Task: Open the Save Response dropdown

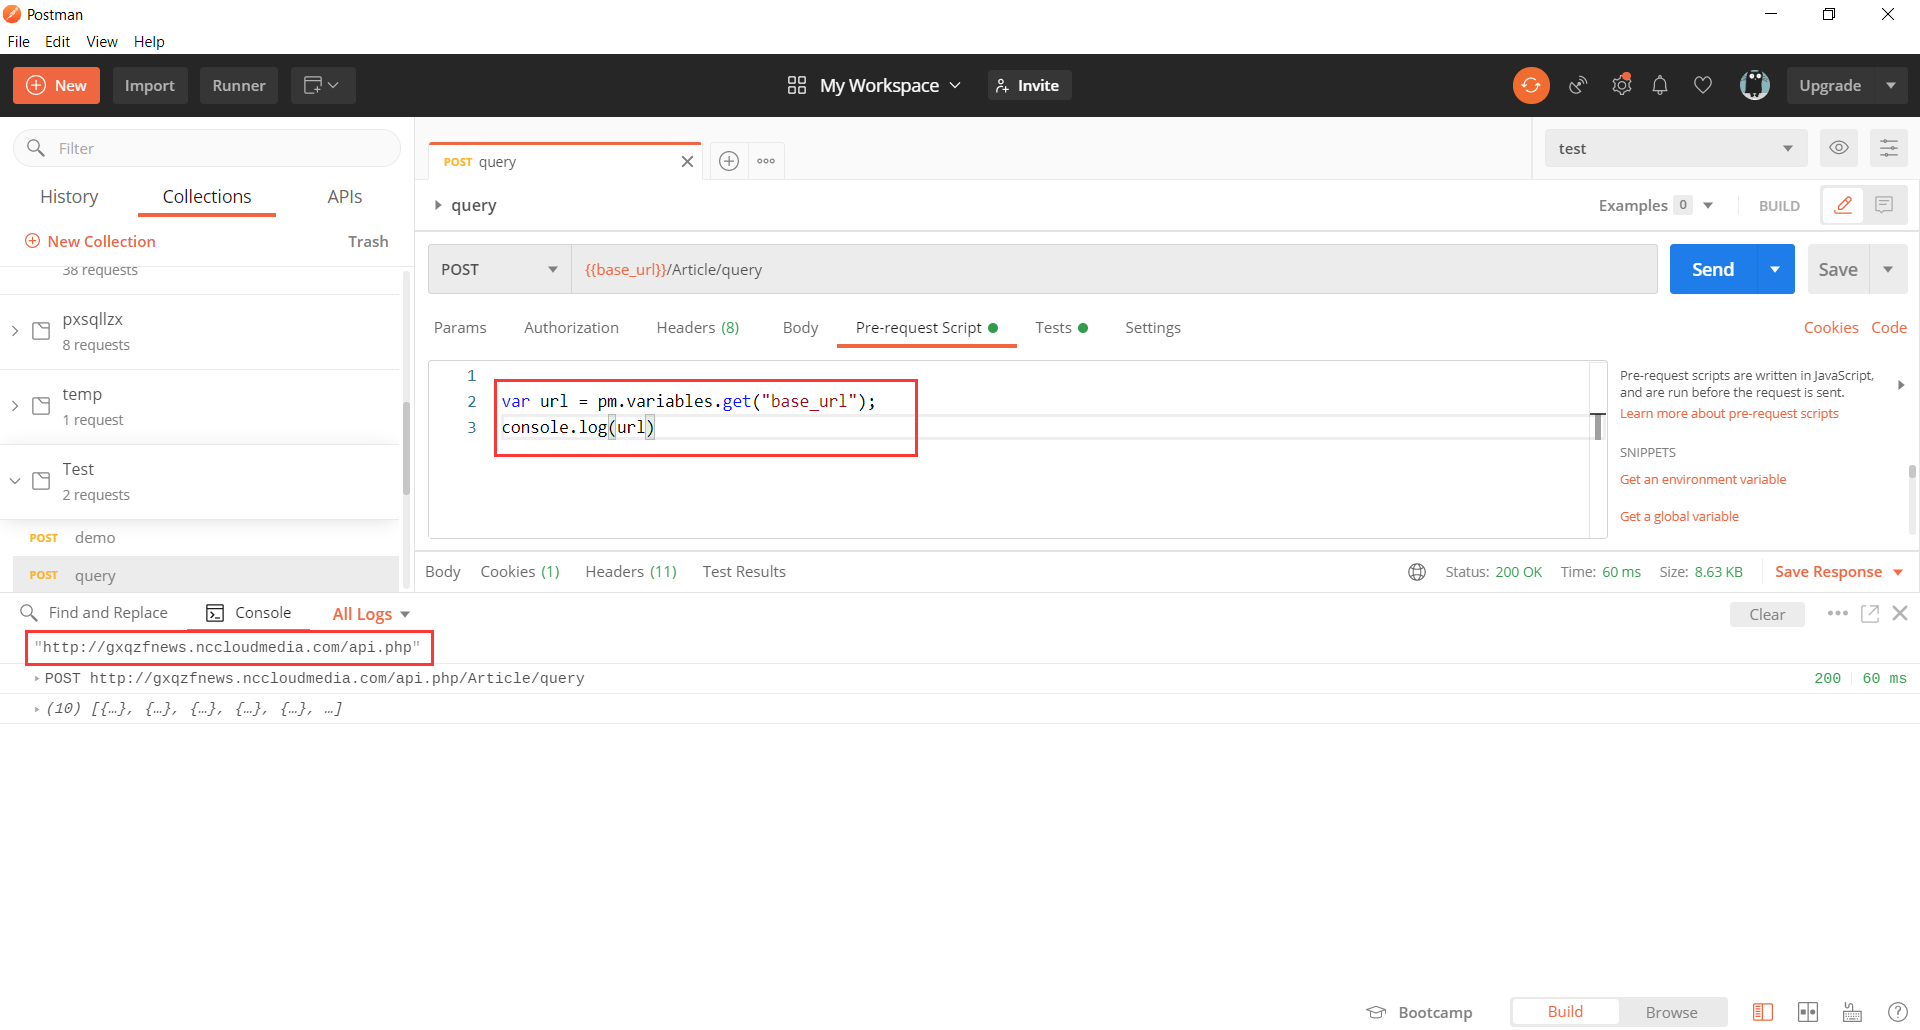Action: (x=1838, y=572)
